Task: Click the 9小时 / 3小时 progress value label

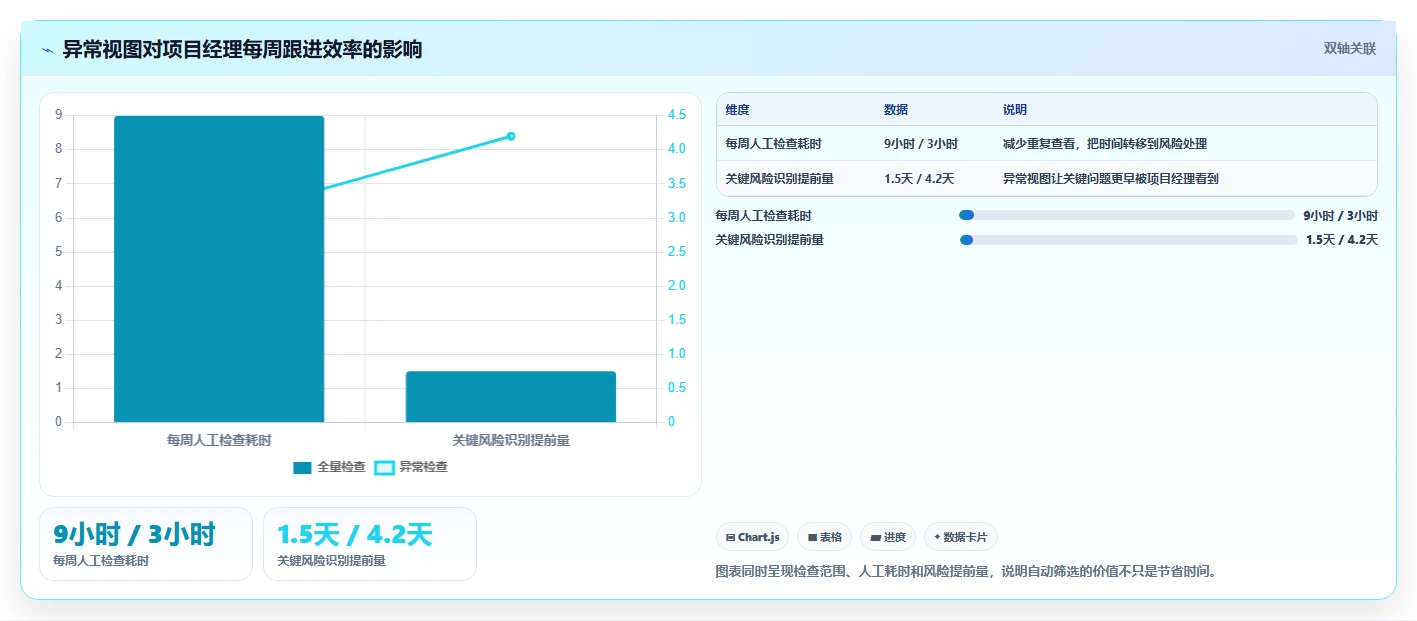Action: (x=1340, y=215)
